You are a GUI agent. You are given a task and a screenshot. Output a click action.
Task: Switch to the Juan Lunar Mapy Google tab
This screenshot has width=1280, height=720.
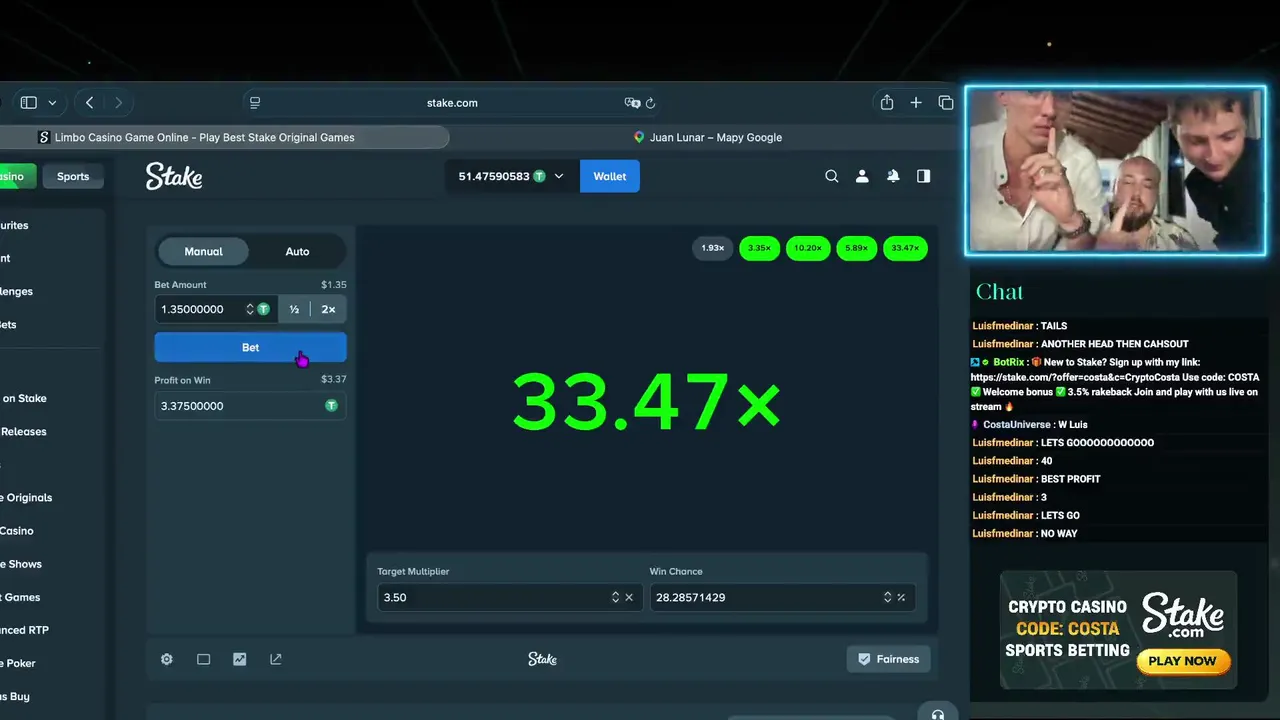(708, 137)
